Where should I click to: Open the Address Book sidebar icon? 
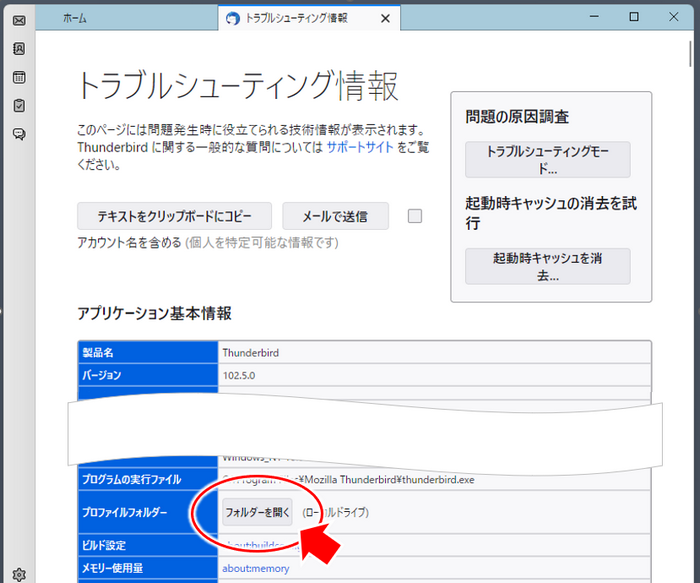click(19, 49)
